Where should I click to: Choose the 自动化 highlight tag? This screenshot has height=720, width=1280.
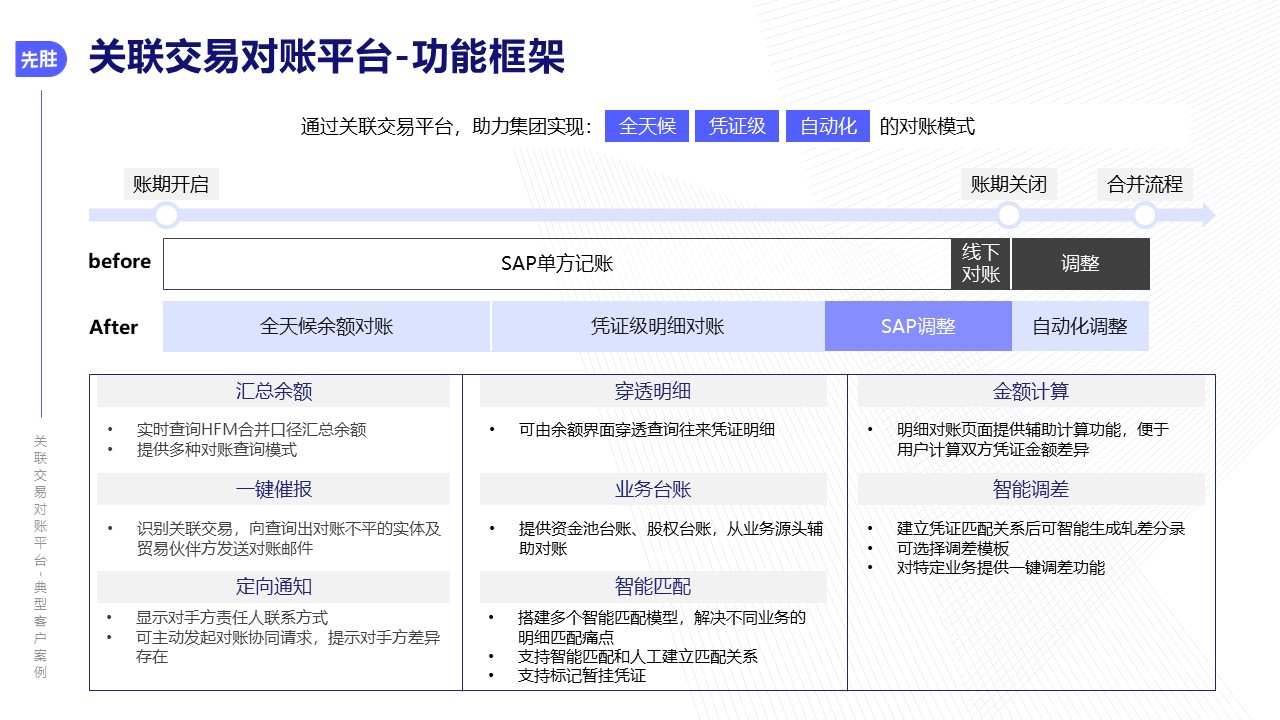click(x=828, y=126)
